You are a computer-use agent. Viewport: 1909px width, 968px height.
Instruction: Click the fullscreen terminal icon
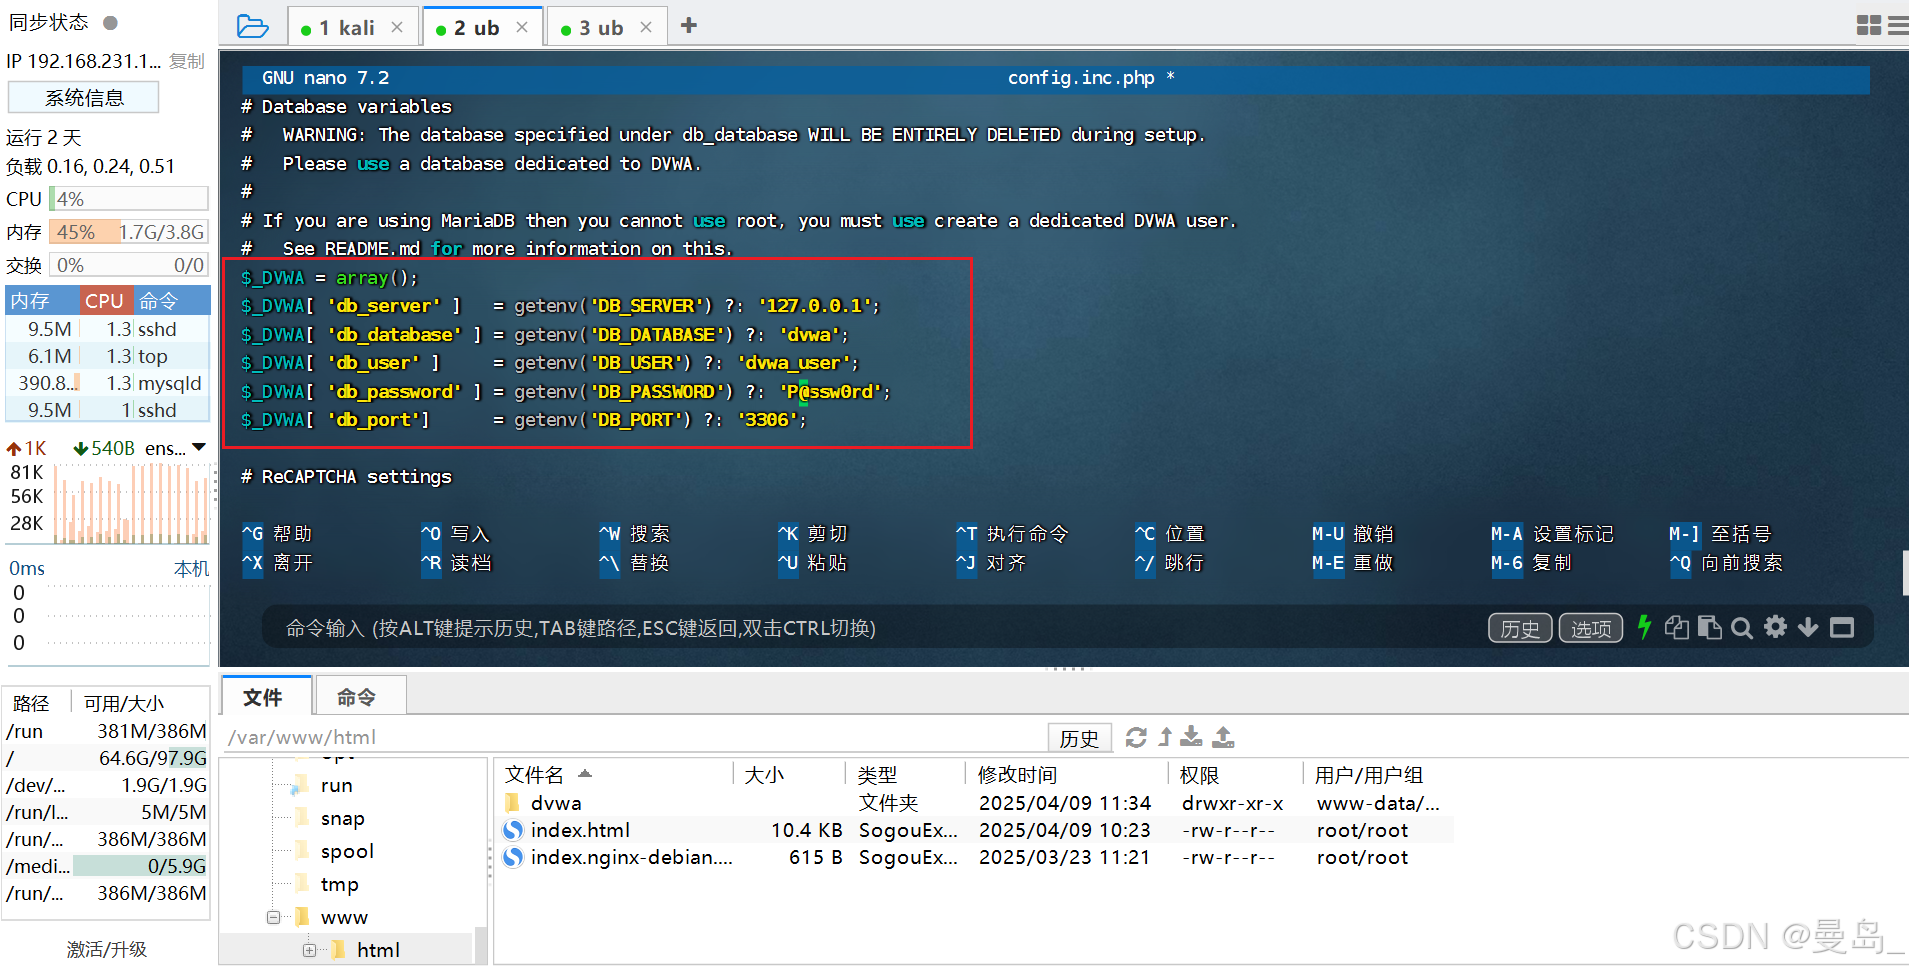pos(1842,627)
